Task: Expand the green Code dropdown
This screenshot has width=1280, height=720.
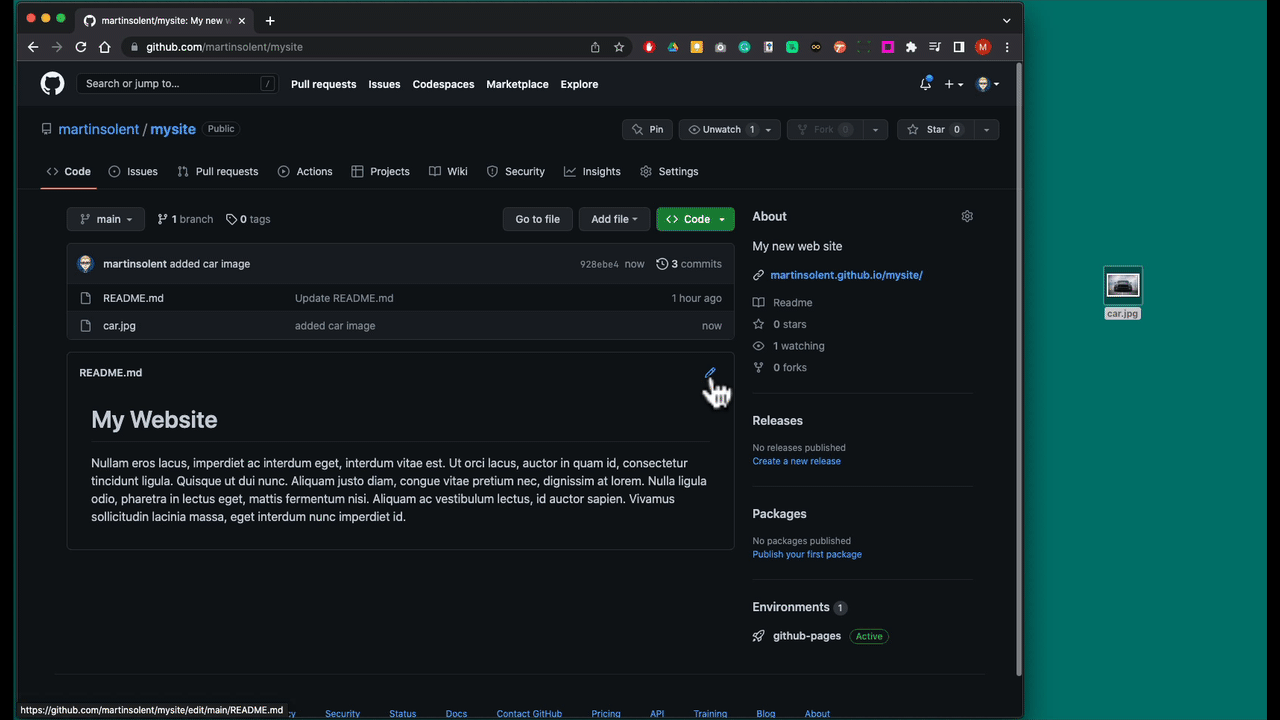Action: click(695, 219)
